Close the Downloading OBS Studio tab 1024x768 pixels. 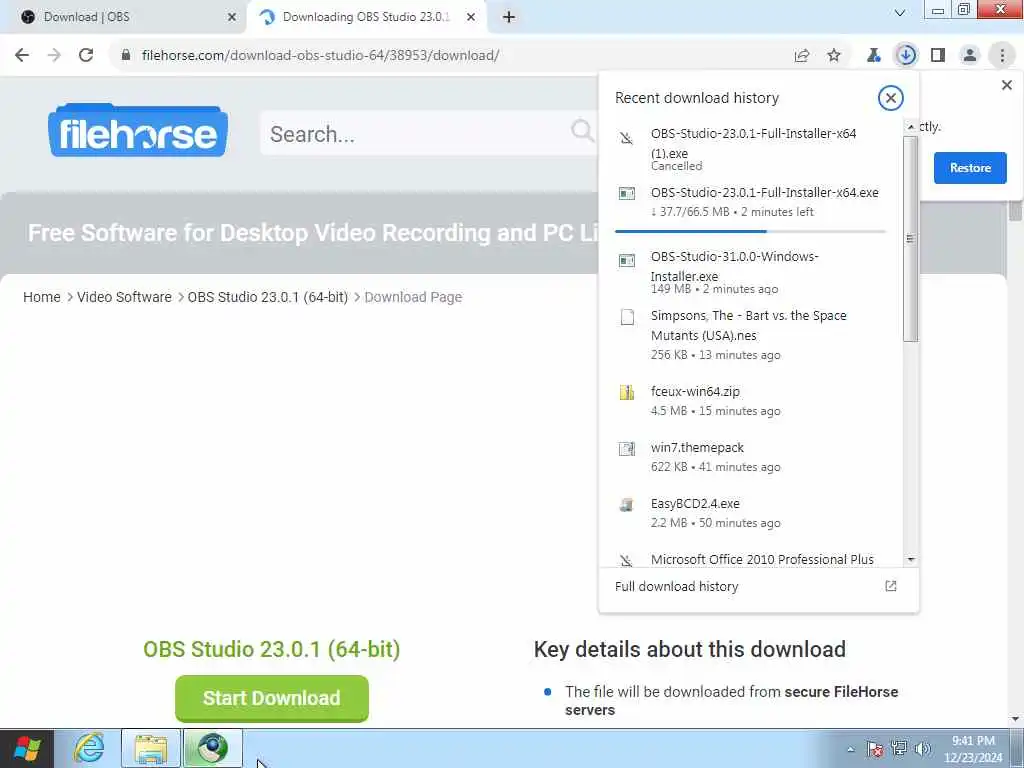coord(471,18)
